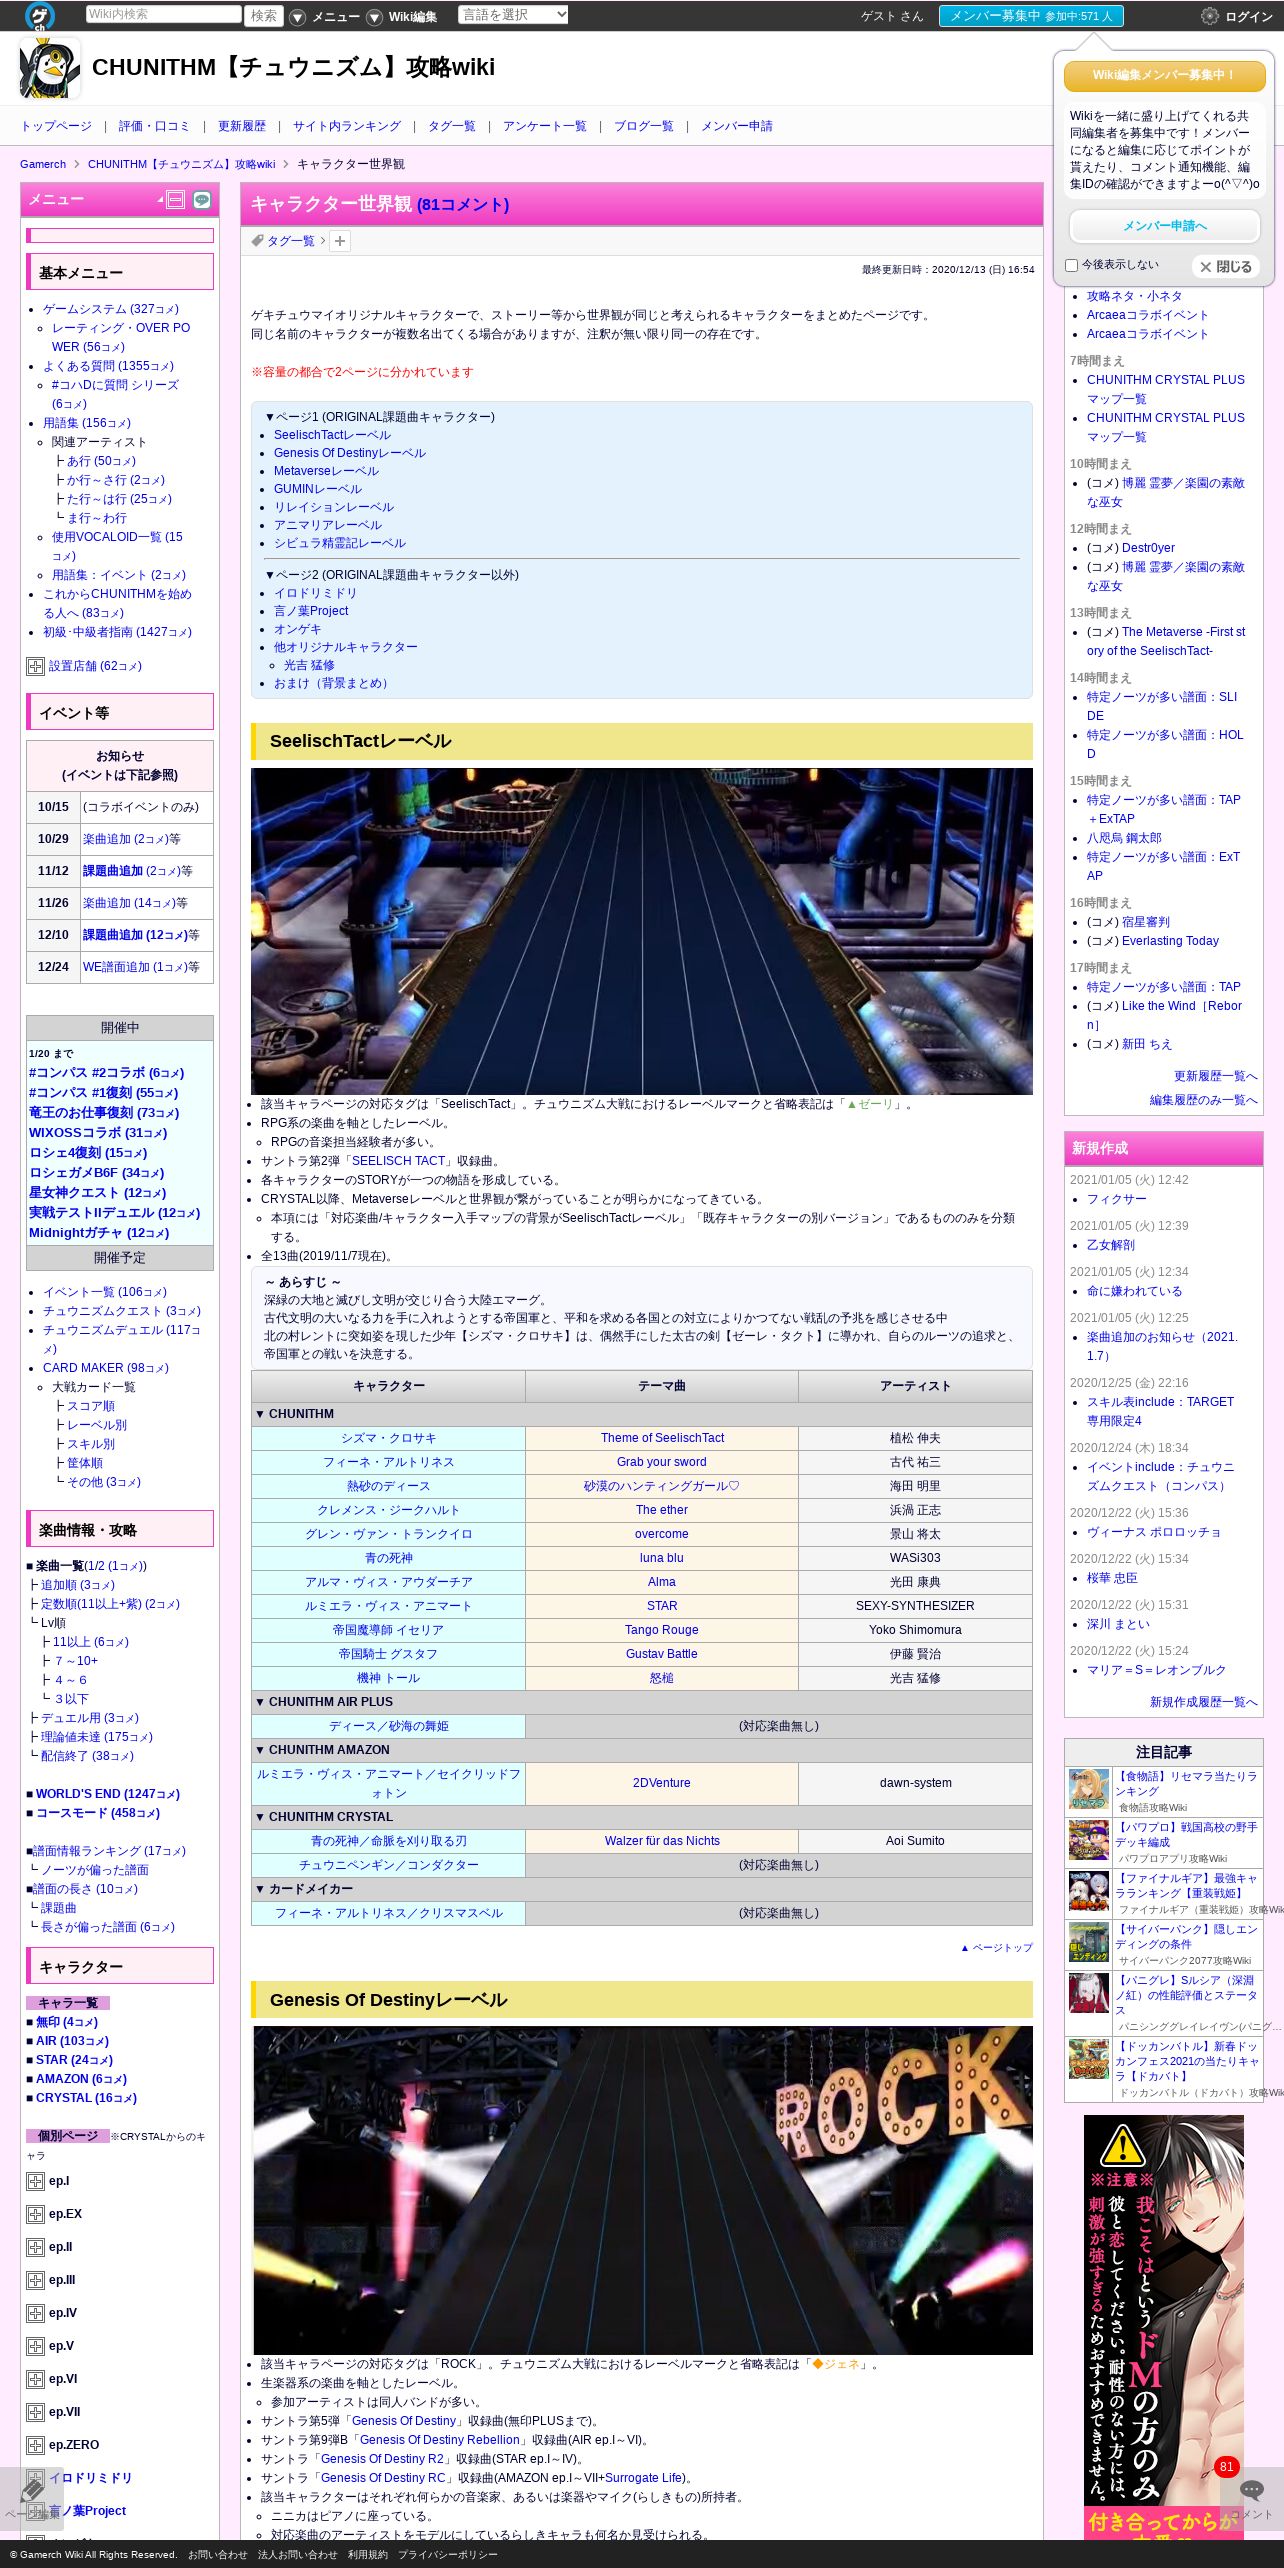Image resolution: width=1284 pixels, height=2568 pixels.
Task: Collapse the CHUNITHM AMAZON table section
Action: [641, 1750]
